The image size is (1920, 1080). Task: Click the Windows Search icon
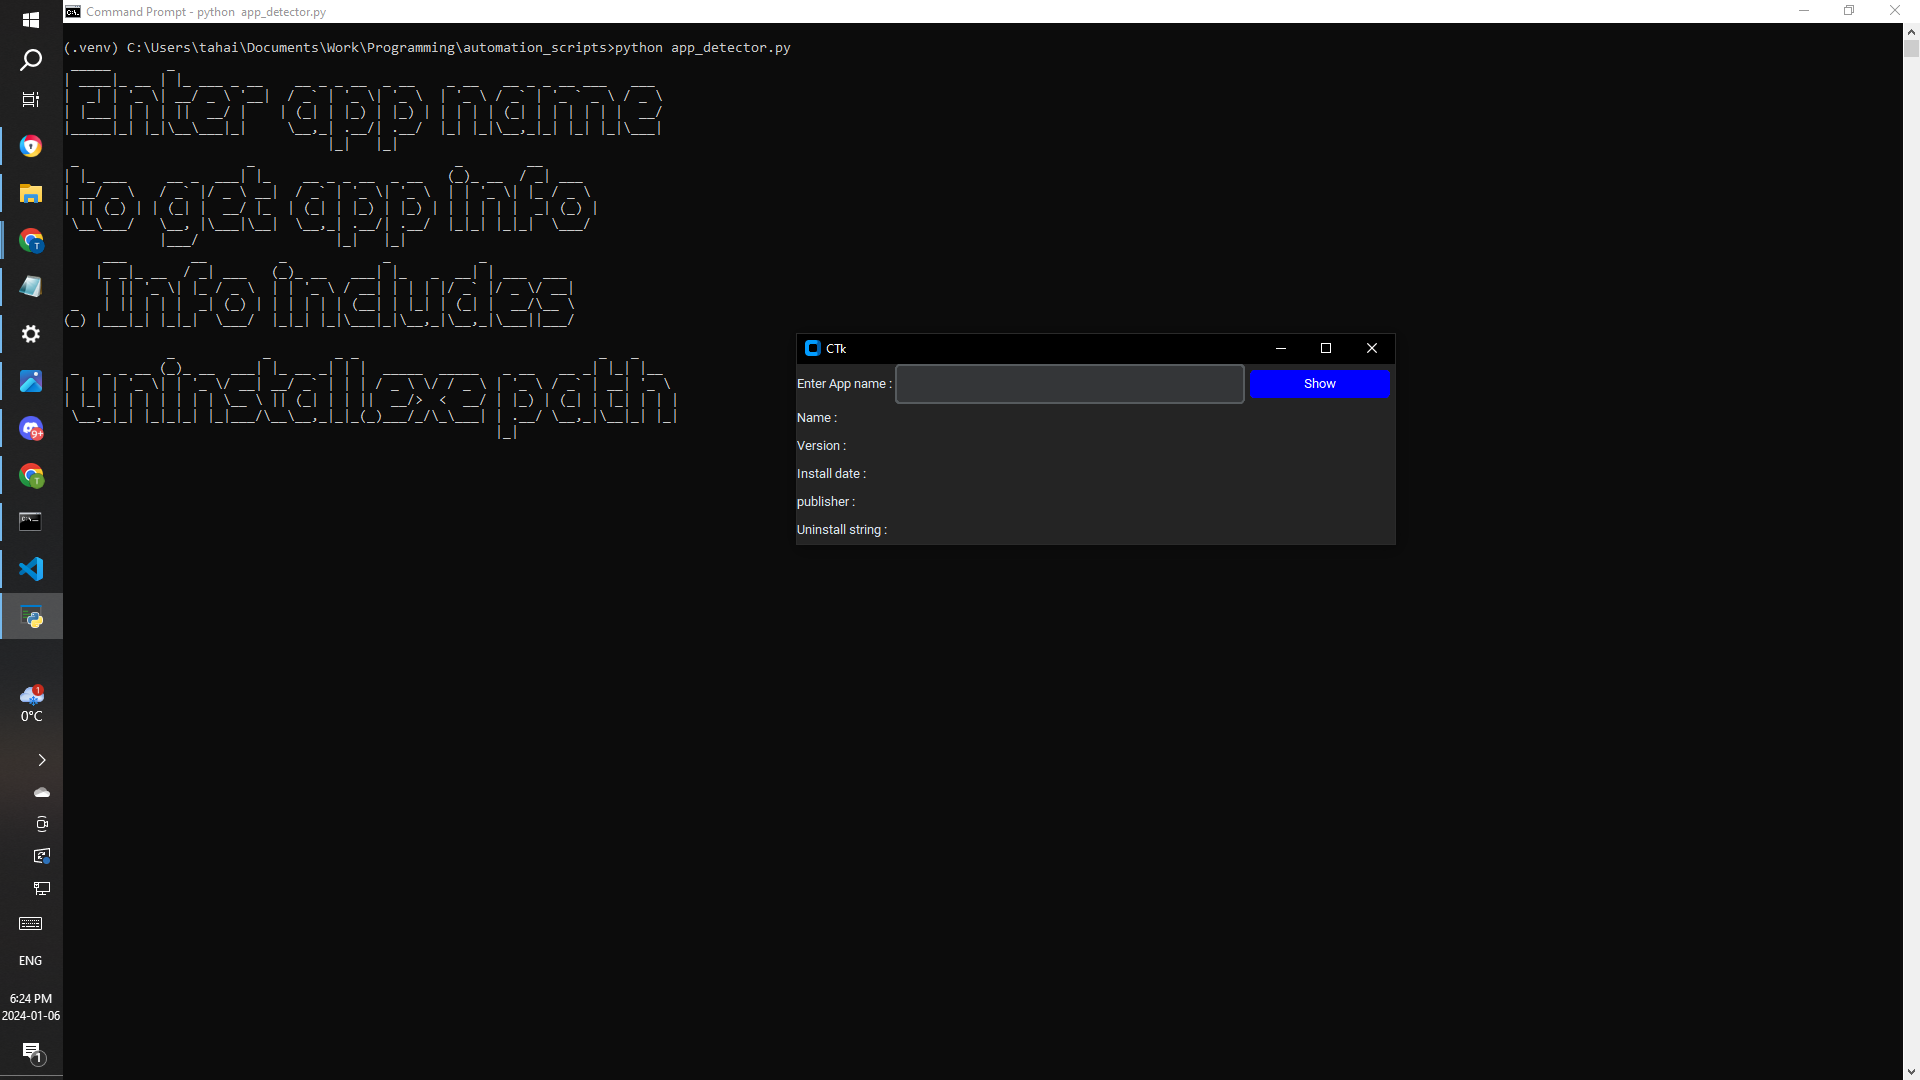point(31,60)
